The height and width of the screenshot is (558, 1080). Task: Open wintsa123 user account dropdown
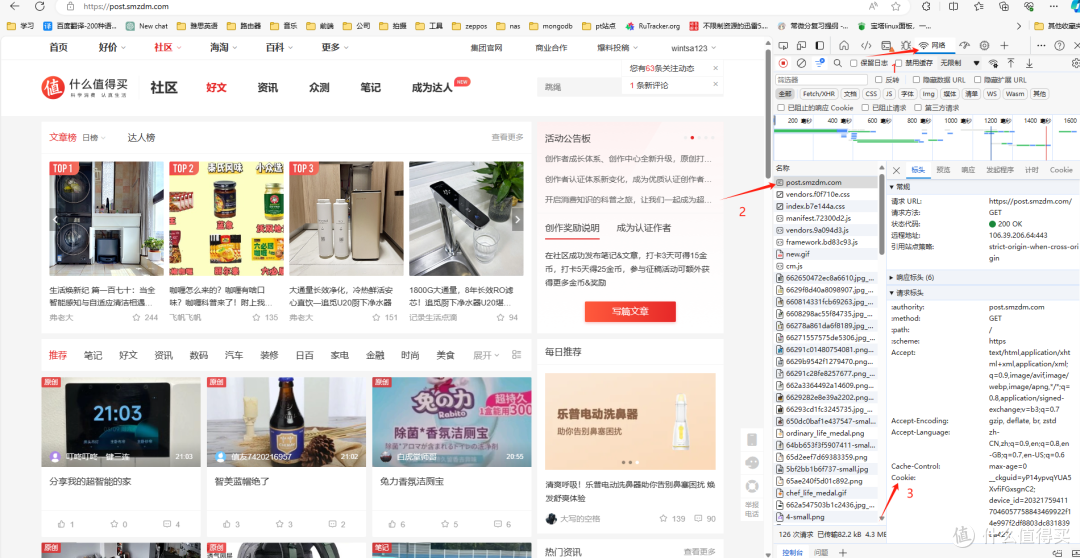(694, 48)
